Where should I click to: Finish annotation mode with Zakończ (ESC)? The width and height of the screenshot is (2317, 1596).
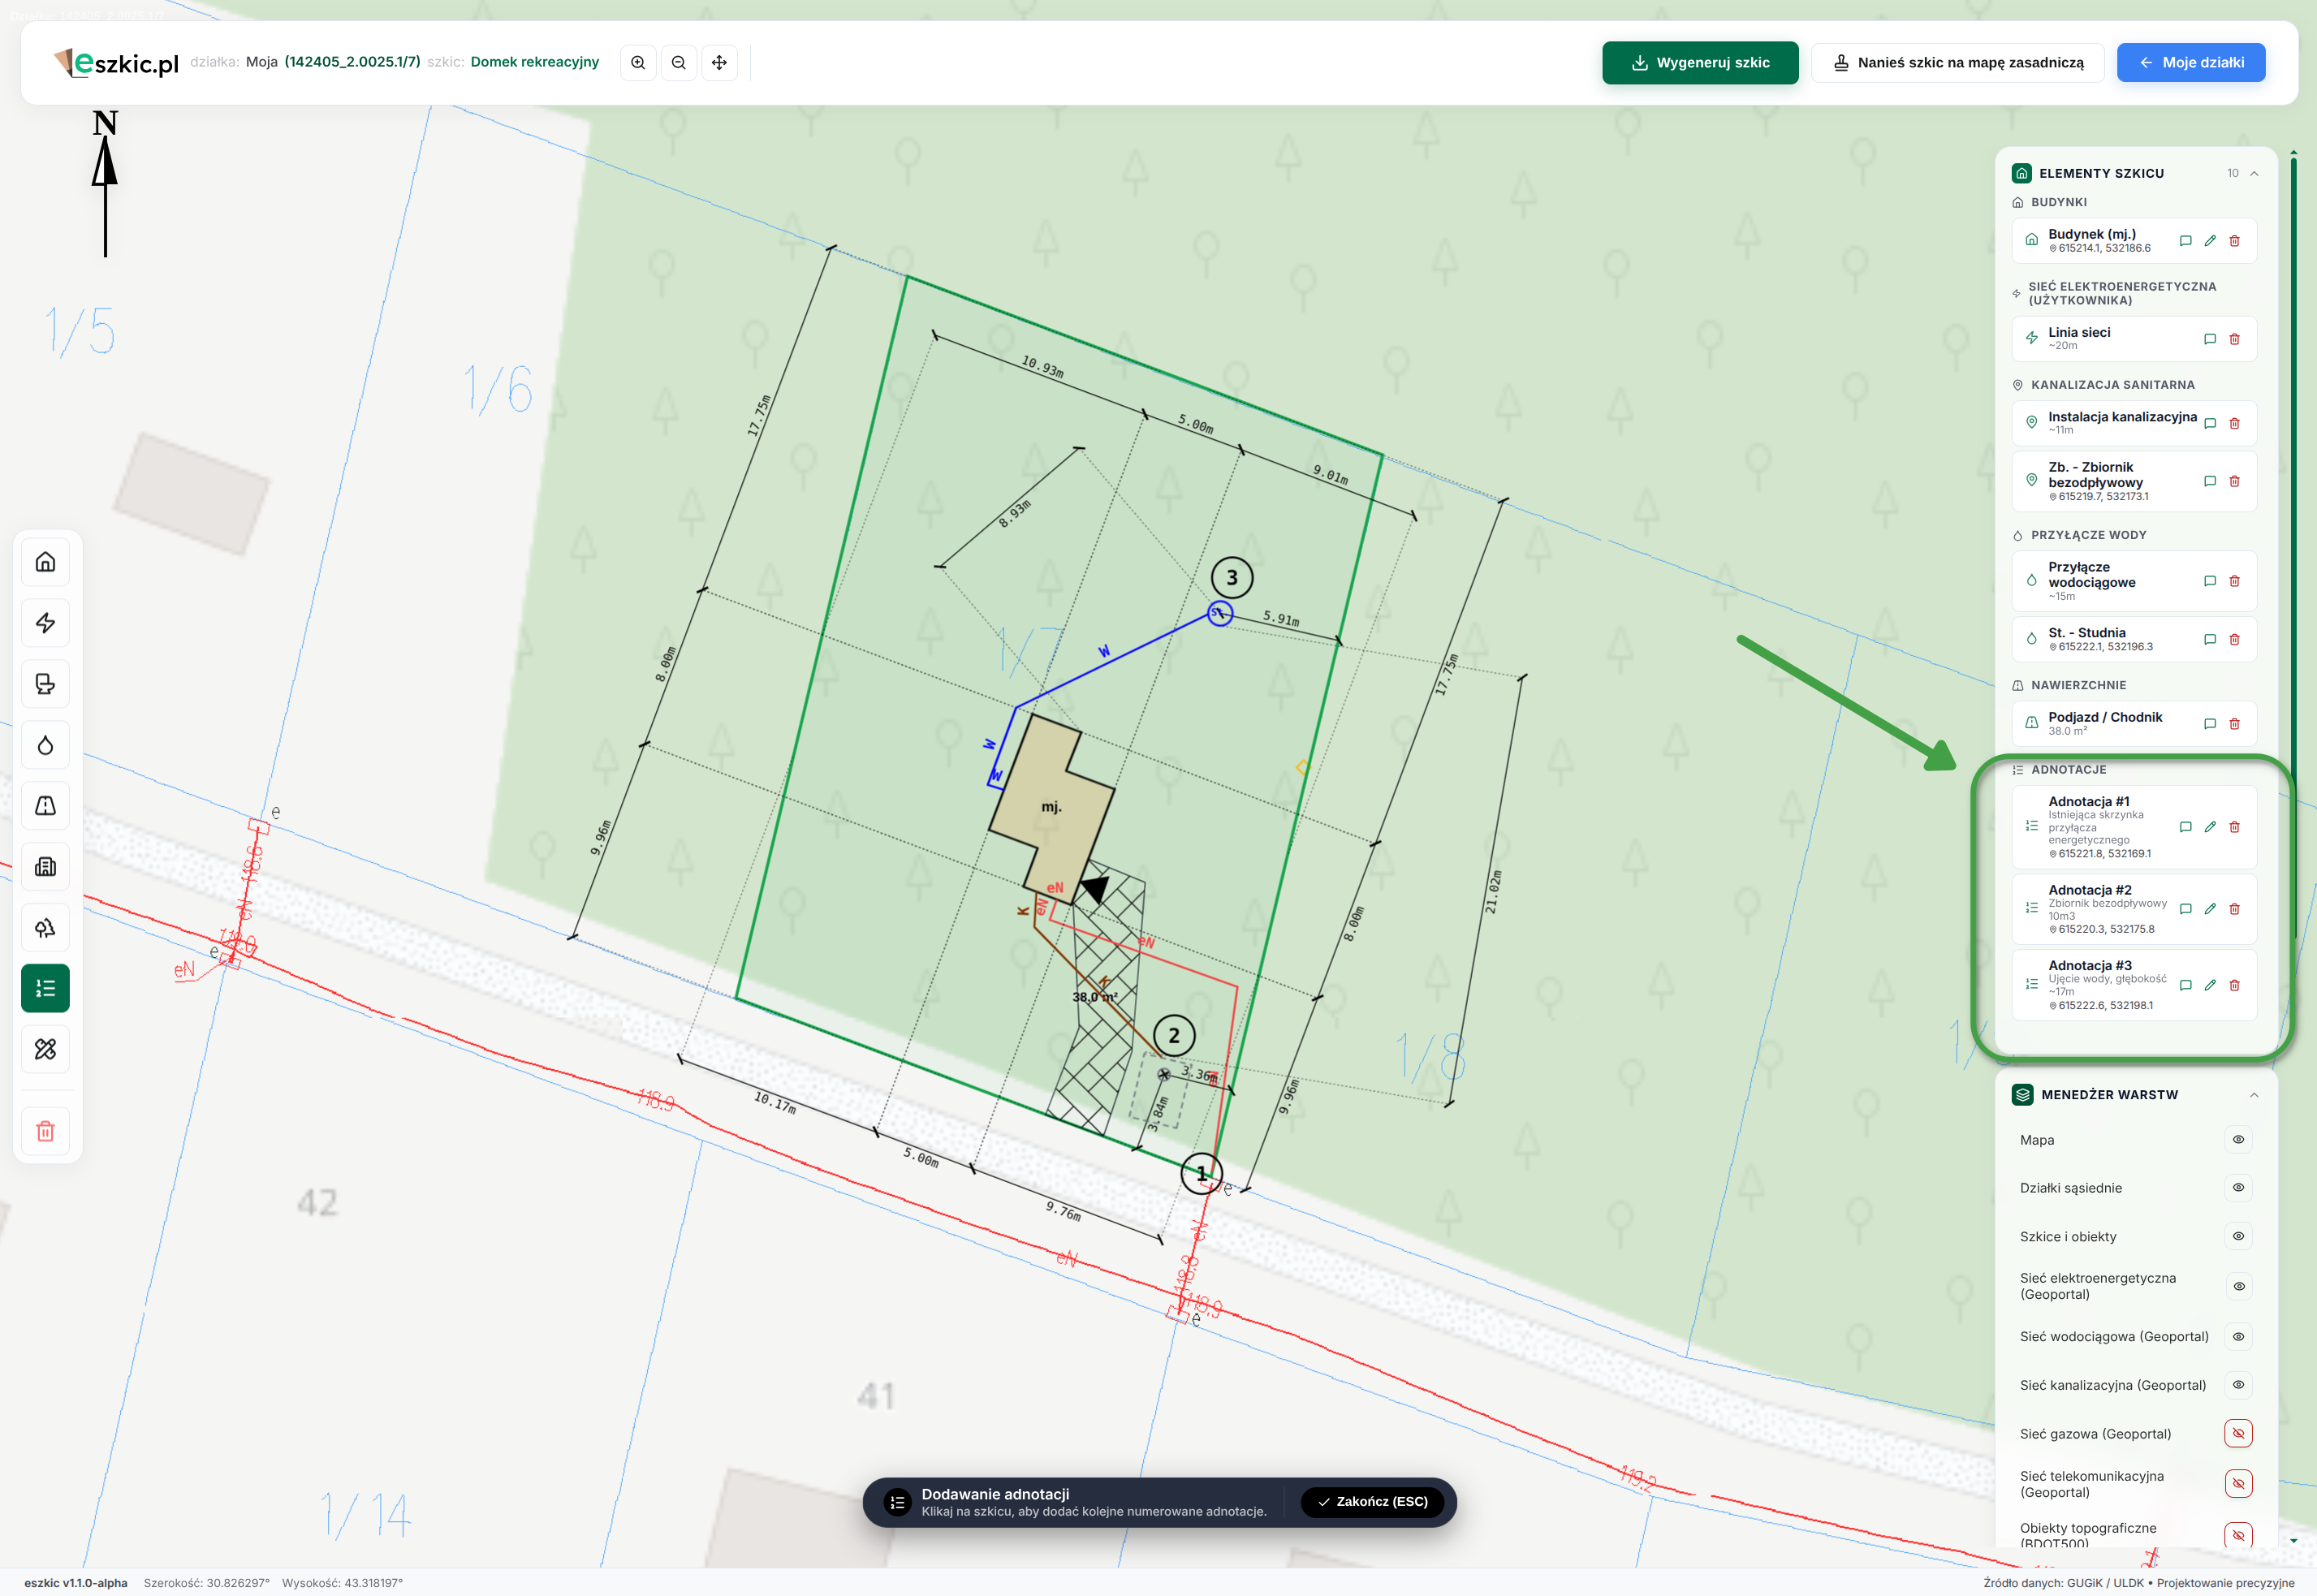pos(1372,1502)
